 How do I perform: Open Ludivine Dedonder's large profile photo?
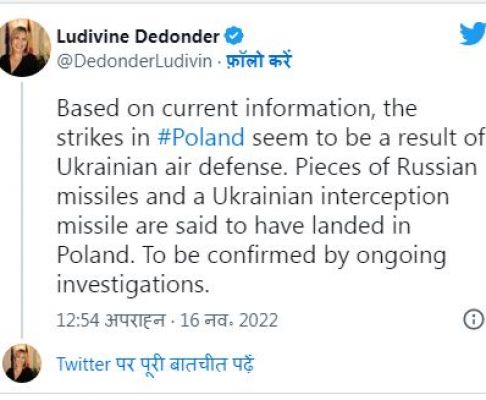click(24, 48)
